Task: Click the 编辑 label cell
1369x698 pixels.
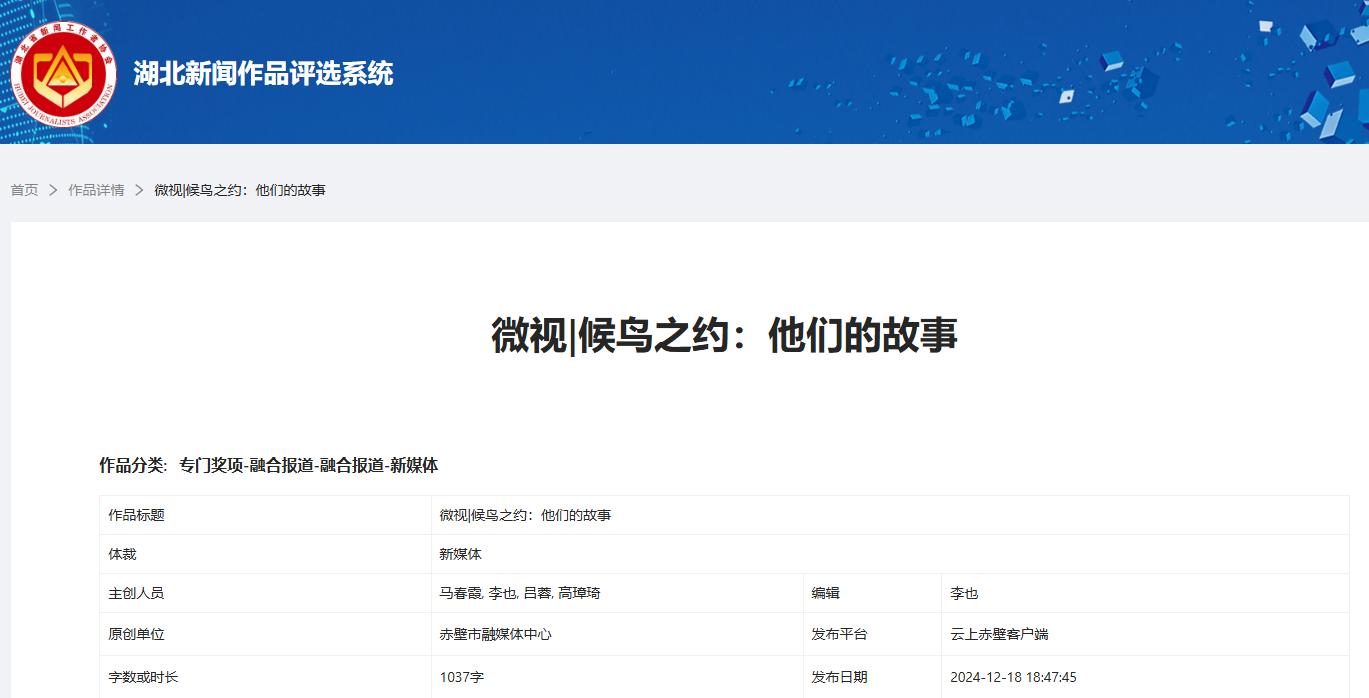Action: (x=825, y=593)
